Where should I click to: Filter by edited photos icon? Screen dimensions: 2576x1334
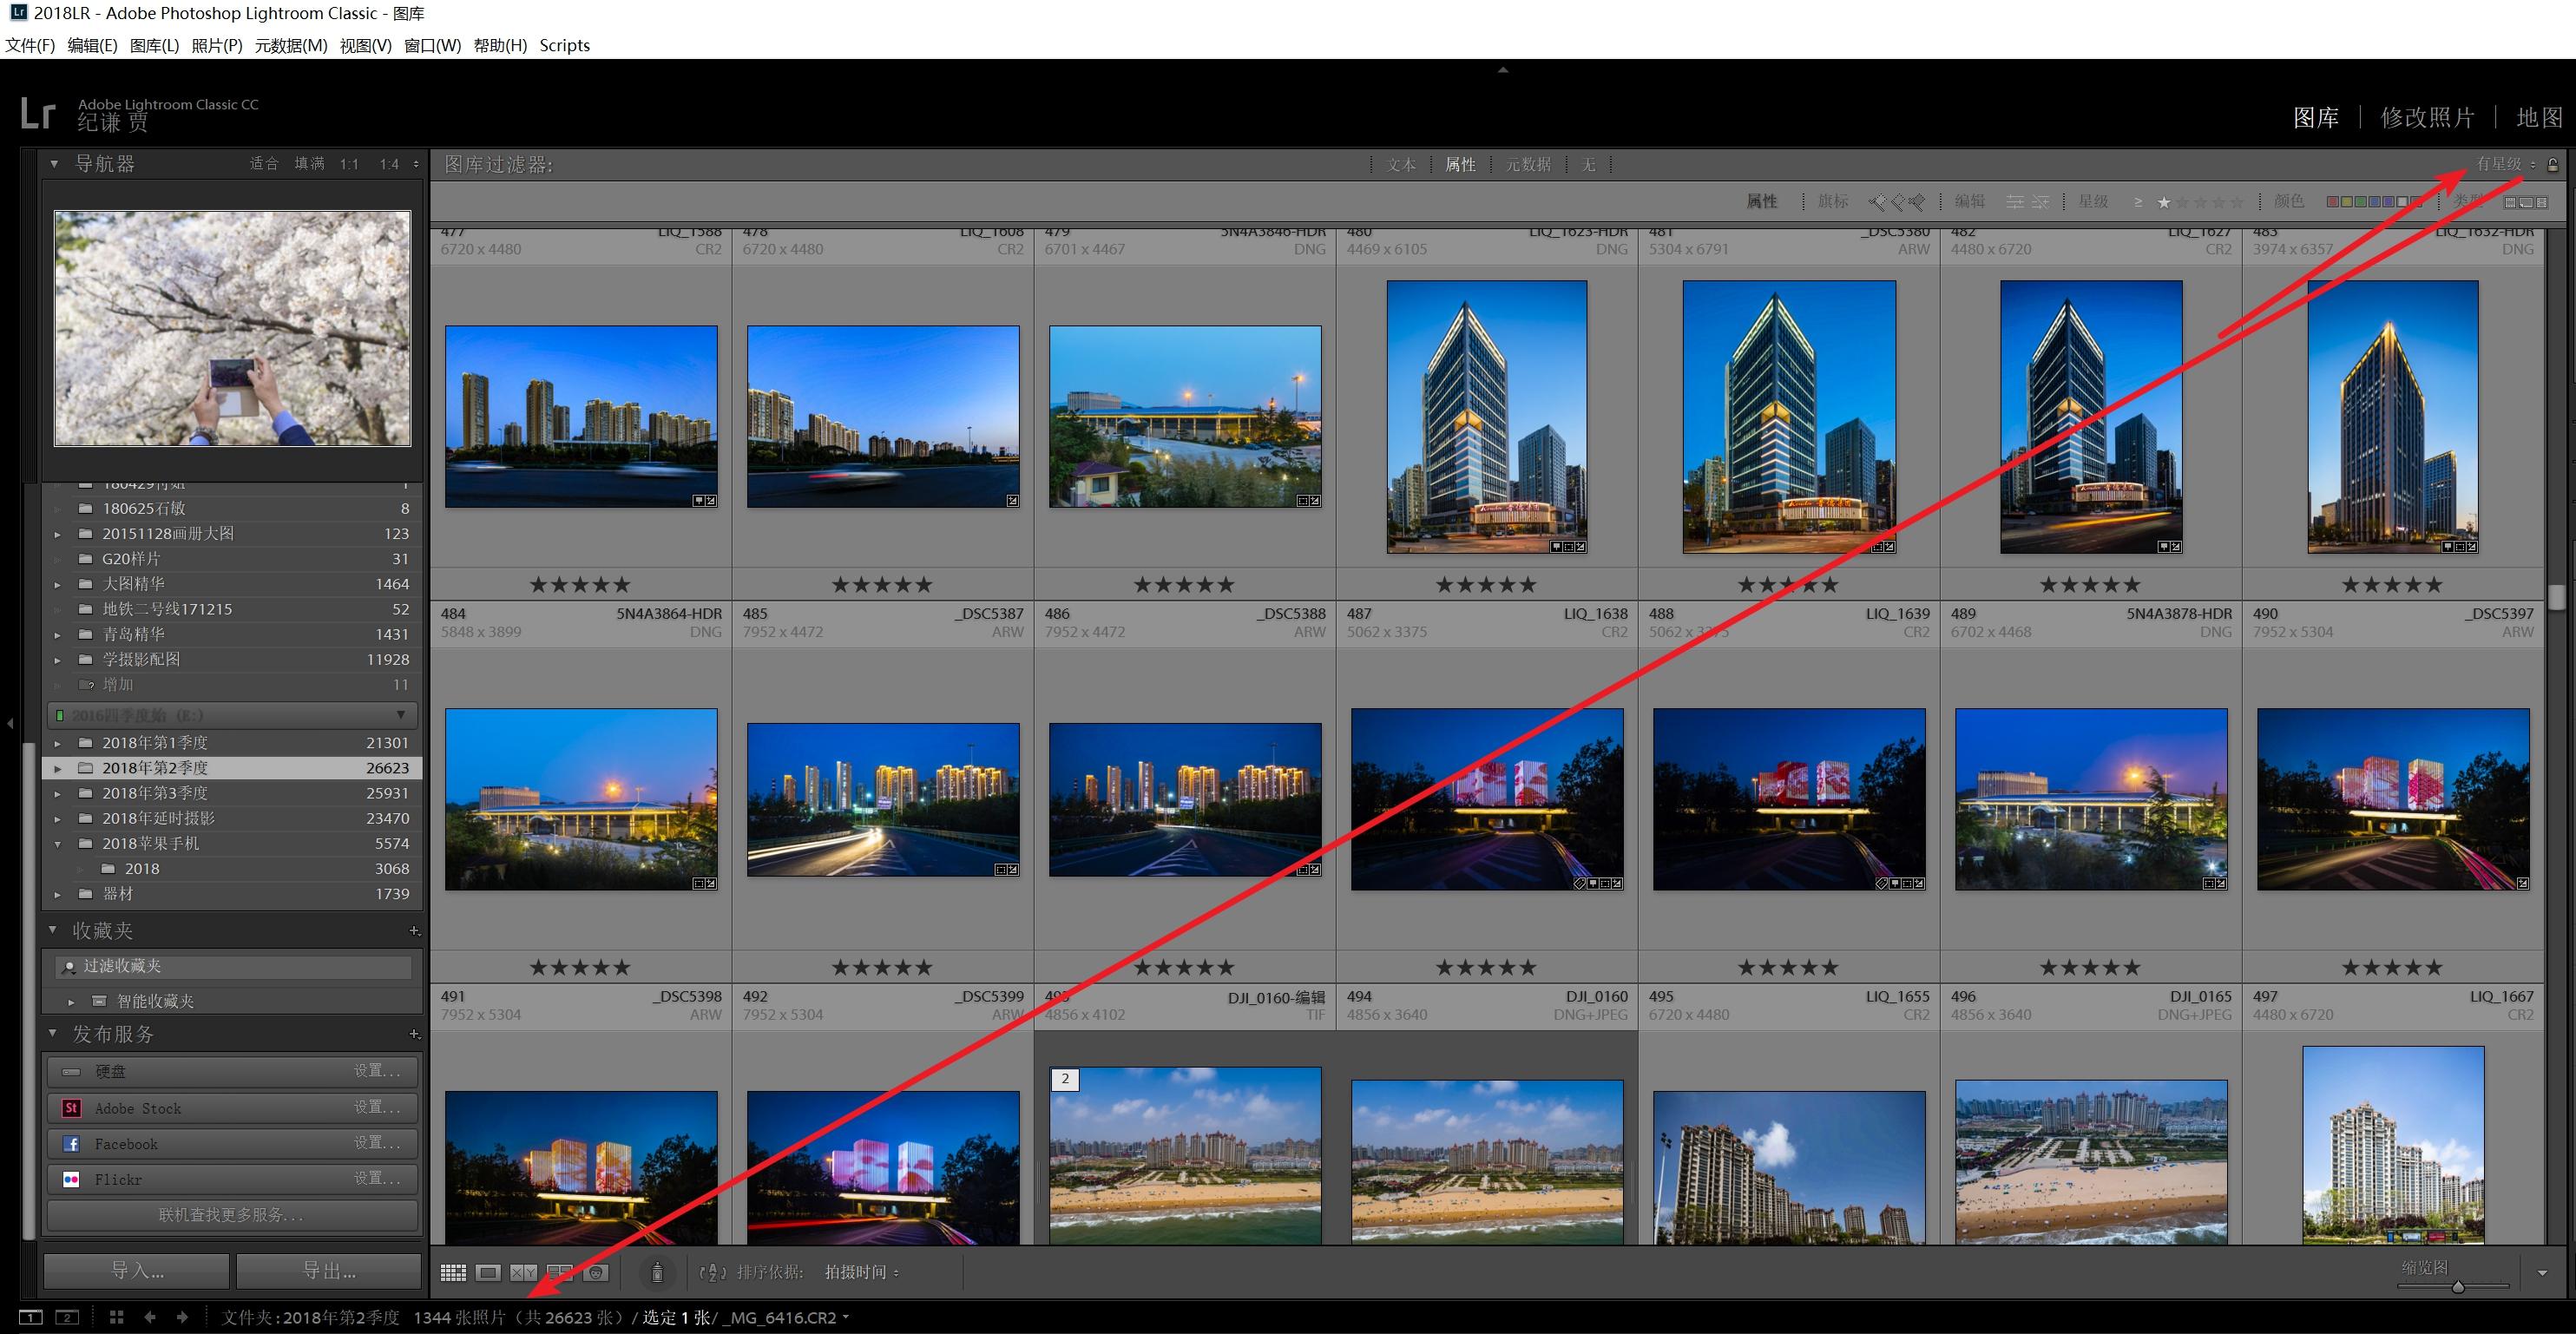[x=2015, y=202]
